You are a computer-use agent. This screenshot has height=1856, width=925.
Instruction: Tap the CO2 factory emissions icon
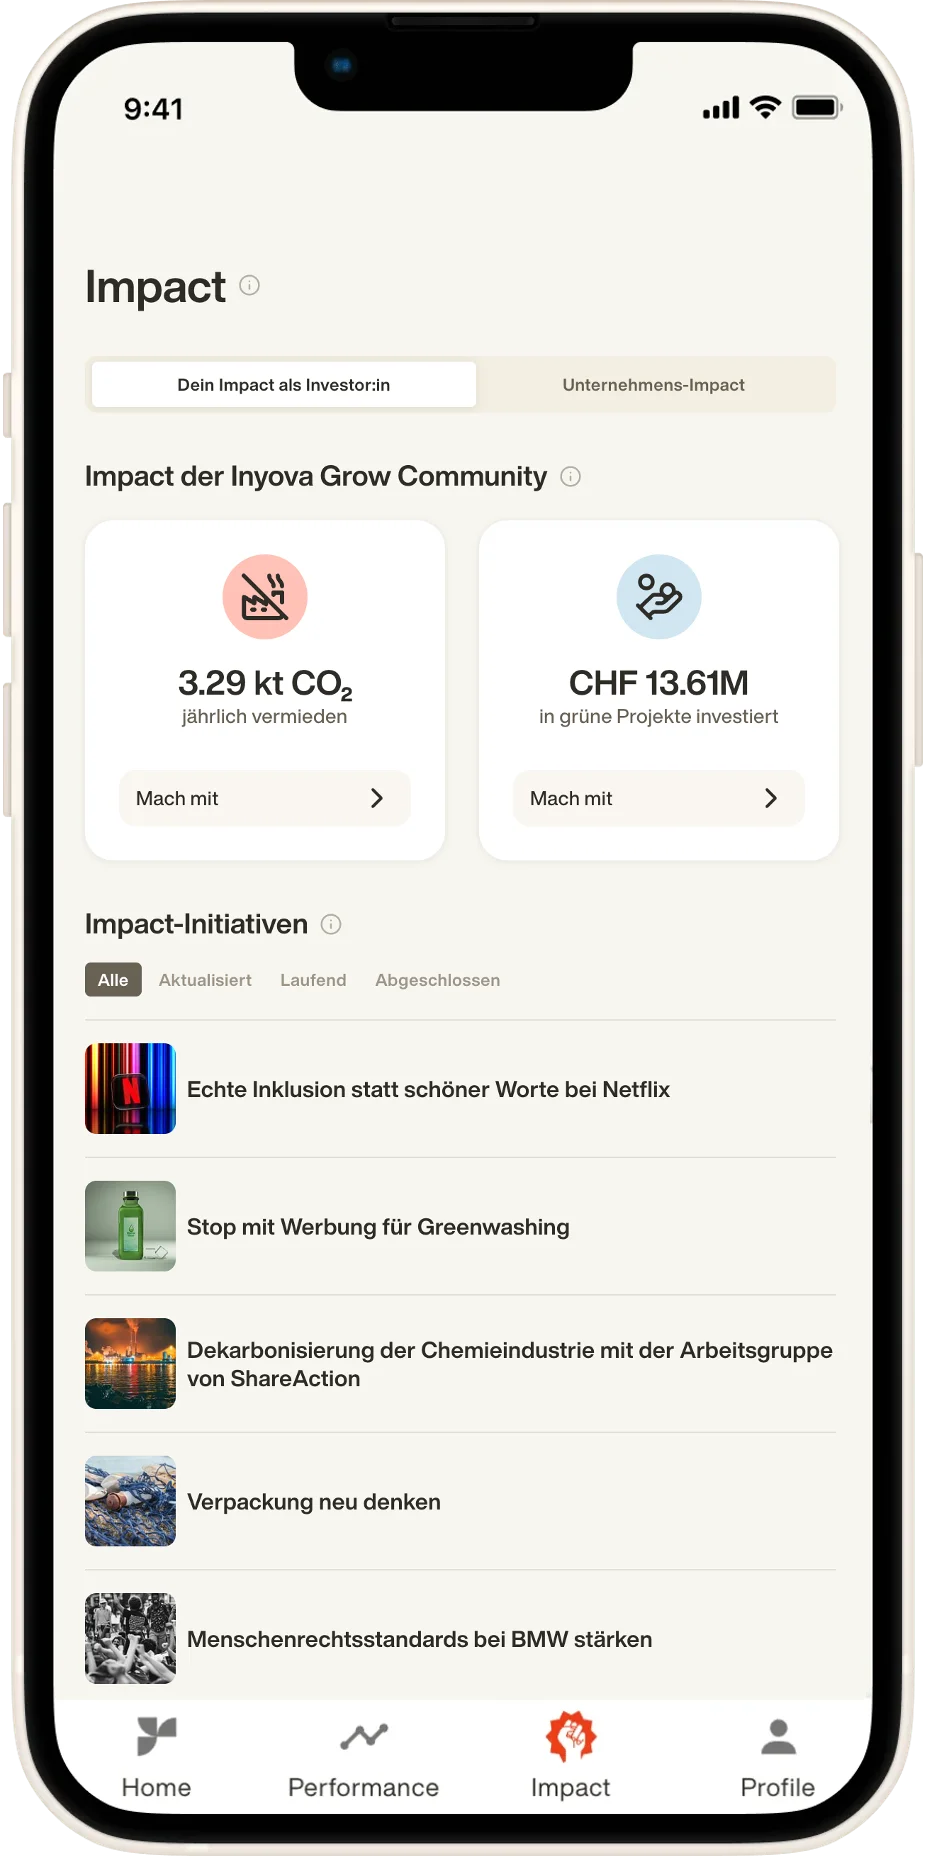[x=265, y=597]
